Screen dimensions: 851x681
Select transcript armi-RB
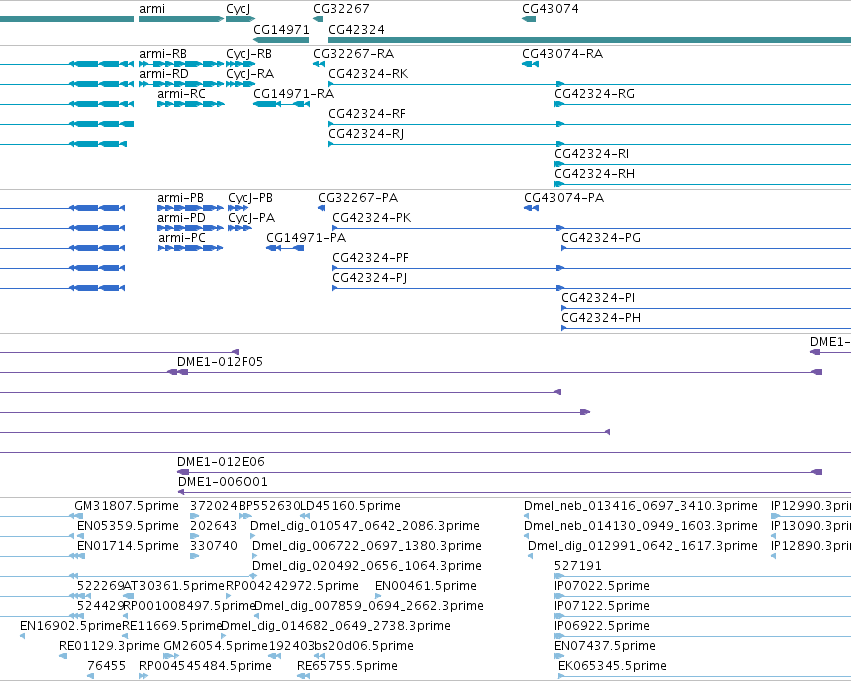coord(163,54)
